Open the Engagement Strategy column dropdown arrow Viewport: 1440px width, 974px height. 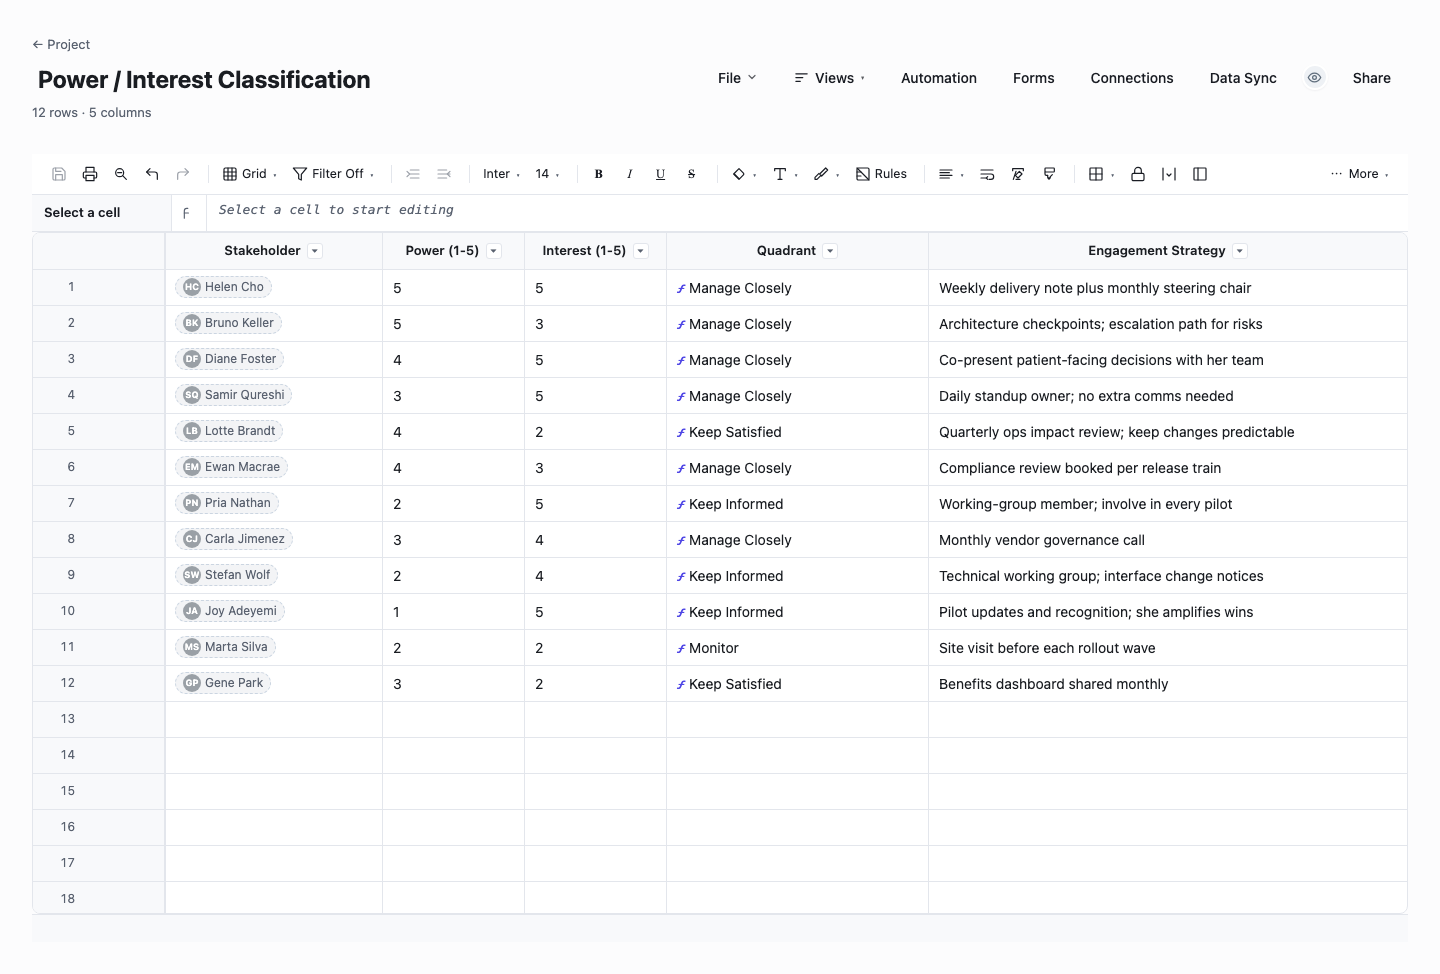1240,251
